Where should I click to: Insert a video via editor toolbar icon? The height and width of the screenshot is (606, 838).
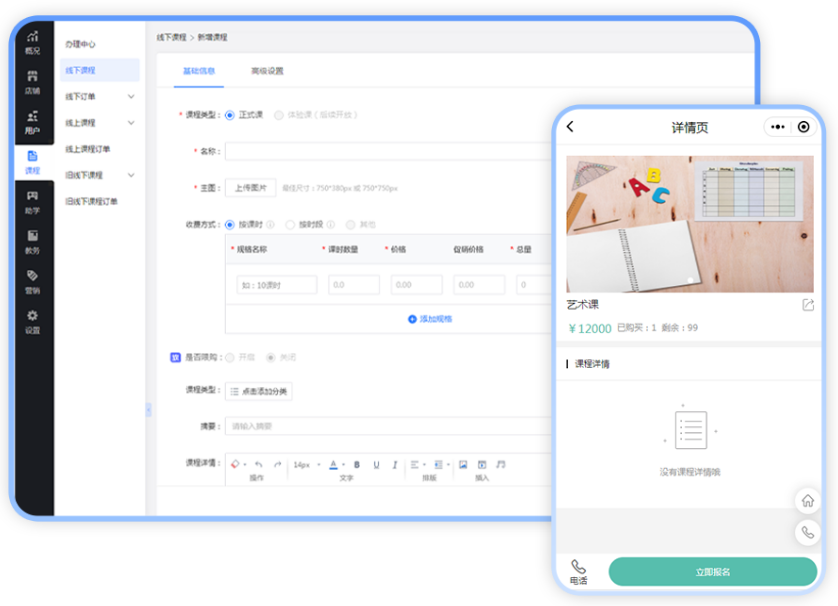tap(482, 464)
